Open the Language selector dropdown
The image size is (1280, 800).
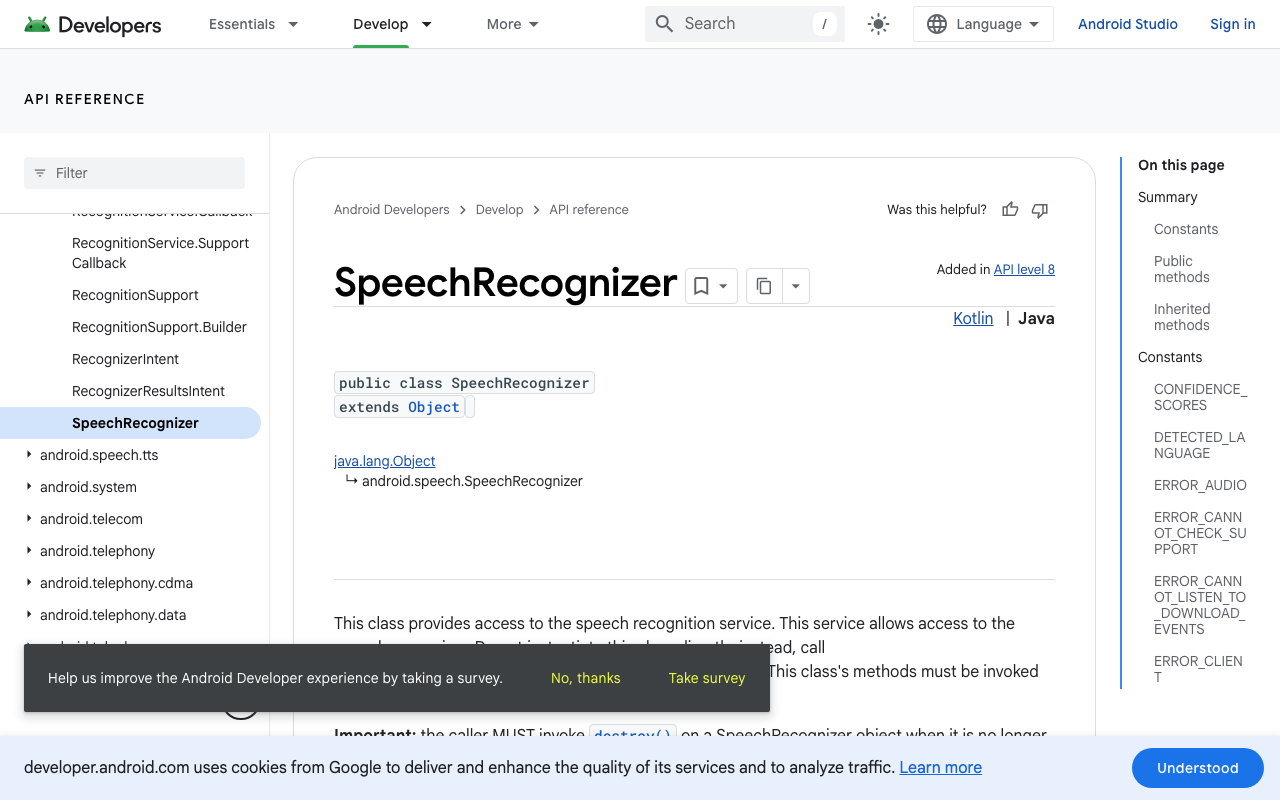[x=983, y=24]
